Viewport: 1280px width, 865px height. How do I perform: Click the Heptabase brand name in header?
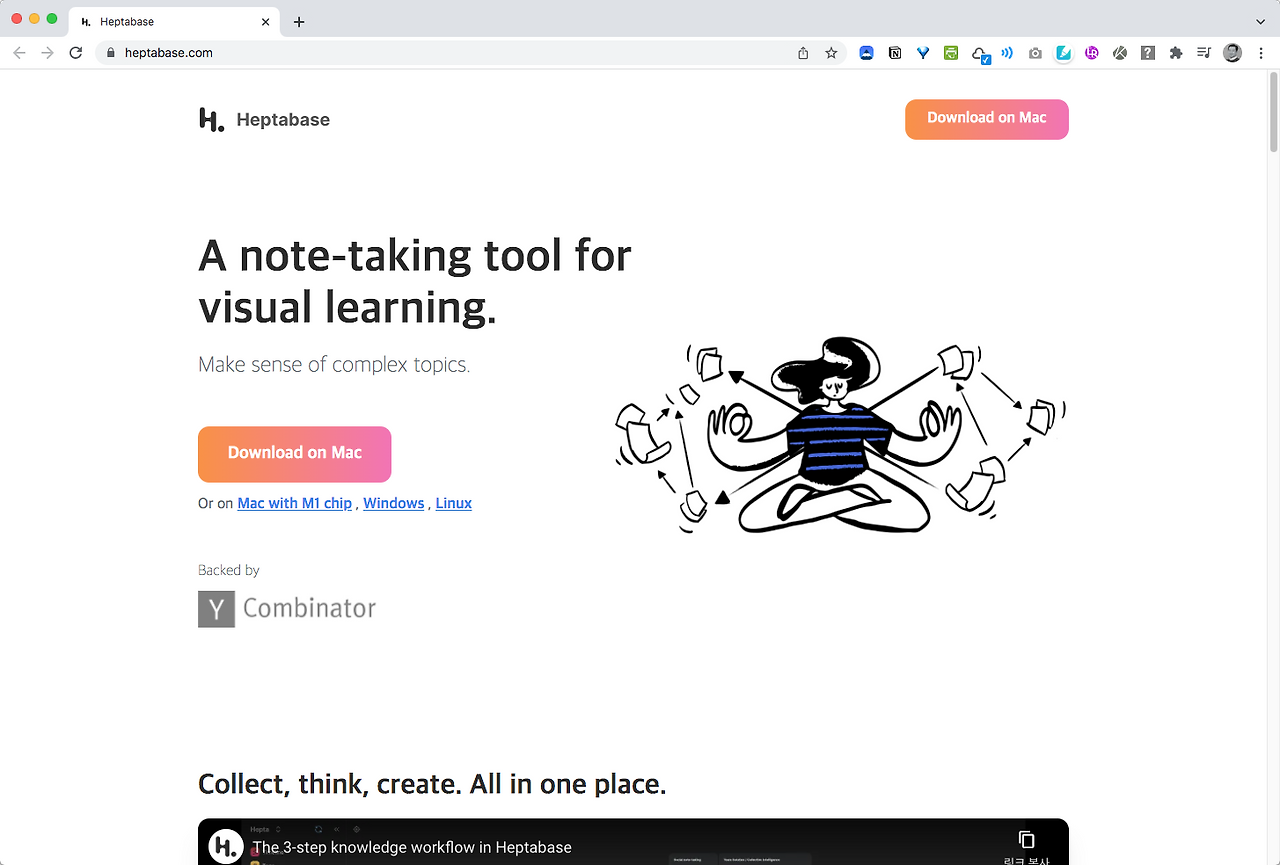pyautogui.click(x=283, y=120)
